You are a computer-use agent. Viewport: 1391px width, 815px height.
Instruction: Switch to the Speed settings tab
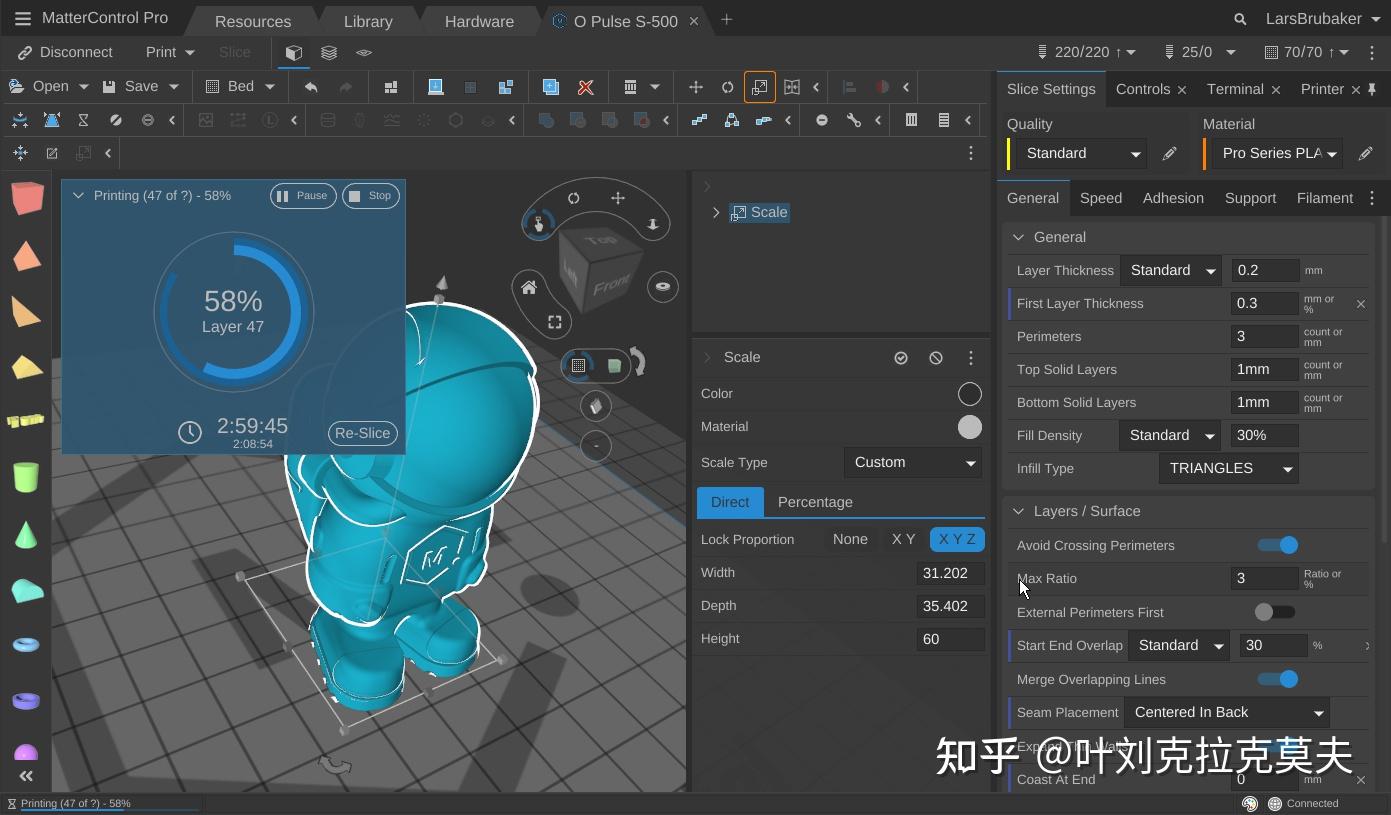tap(1100, 198)
